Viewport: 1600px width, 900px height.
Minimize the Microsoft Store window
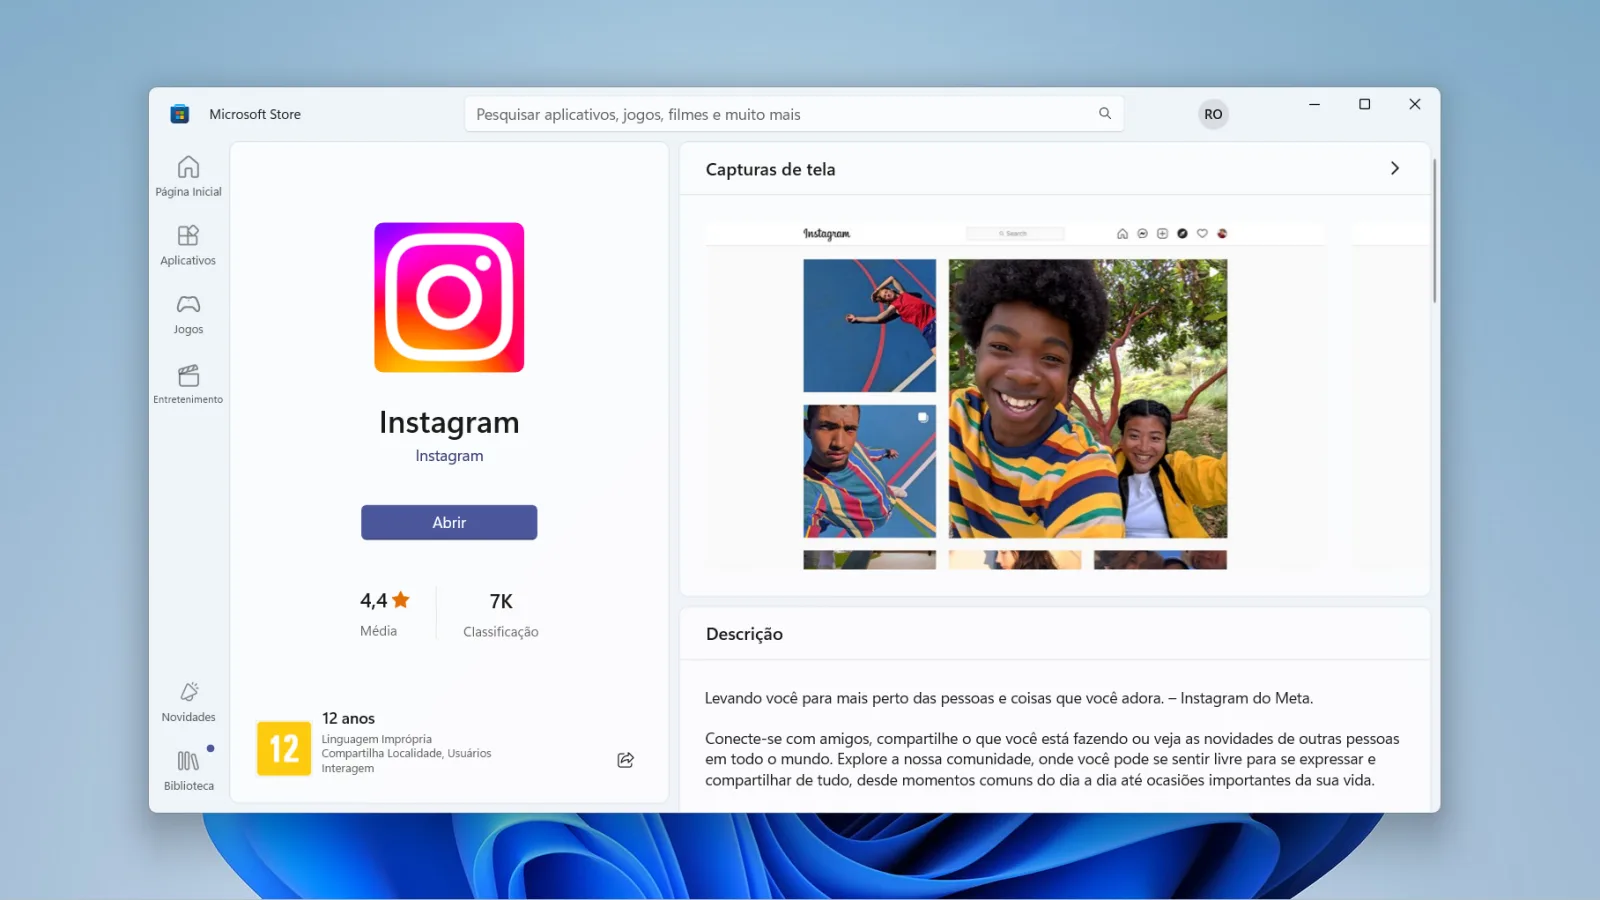tap(1315, 104)
